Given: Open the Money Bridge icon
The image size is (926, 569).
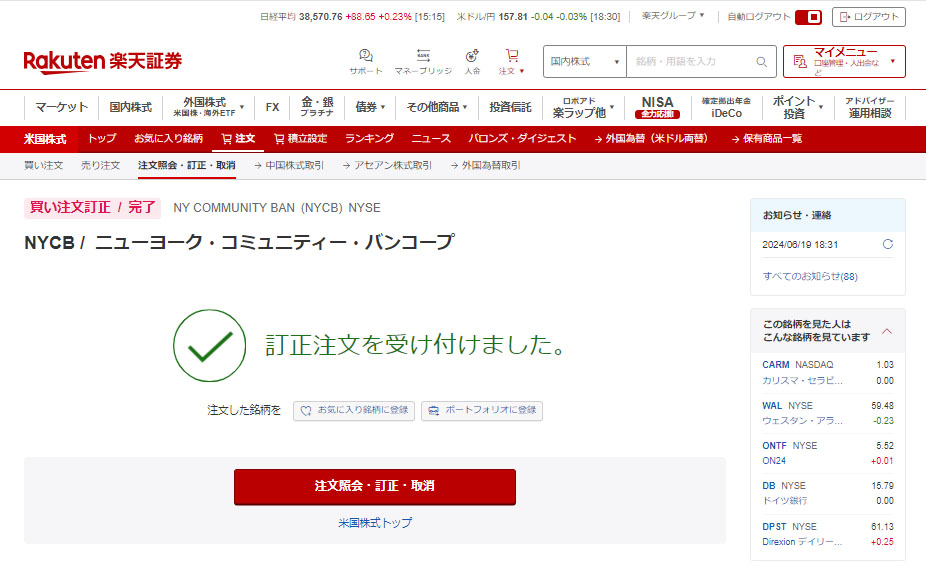Looking at the screenshot, I should coord(422,57).
